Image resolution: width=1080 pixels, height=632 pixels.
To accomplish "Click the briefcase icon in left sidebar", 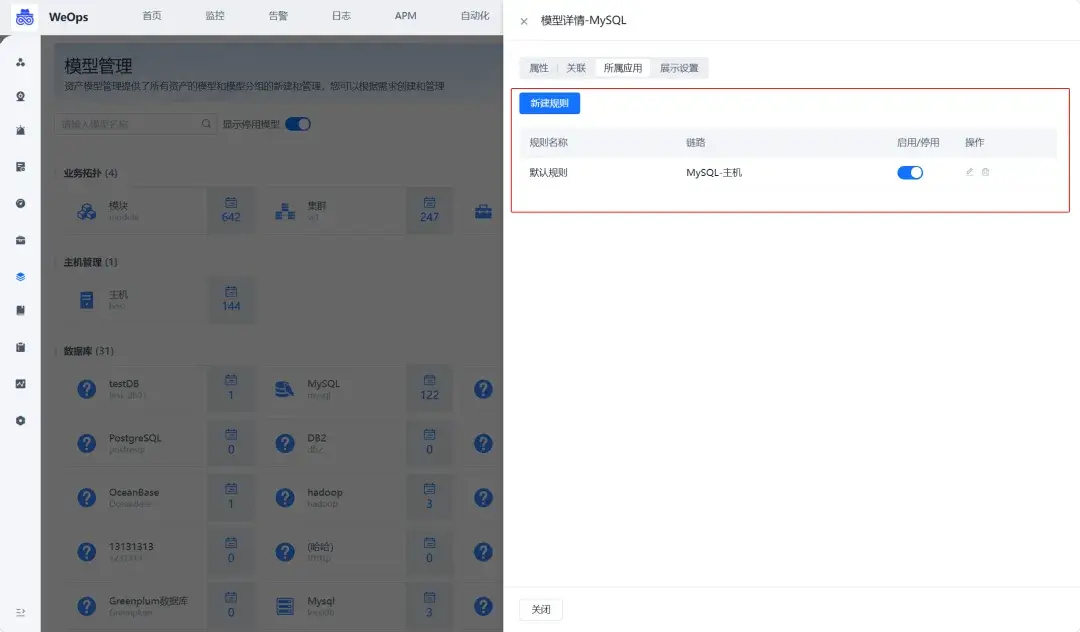I will point(20,240).
